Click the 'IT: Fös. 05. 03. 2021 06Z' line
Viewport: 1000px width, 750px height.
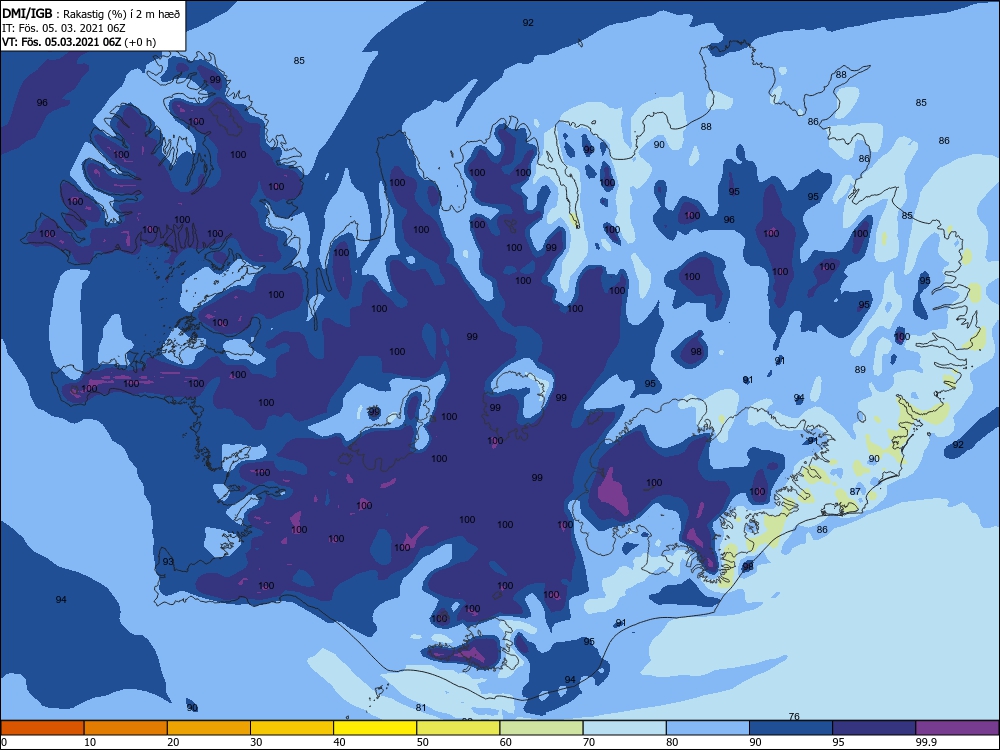[x=64, y=28]
